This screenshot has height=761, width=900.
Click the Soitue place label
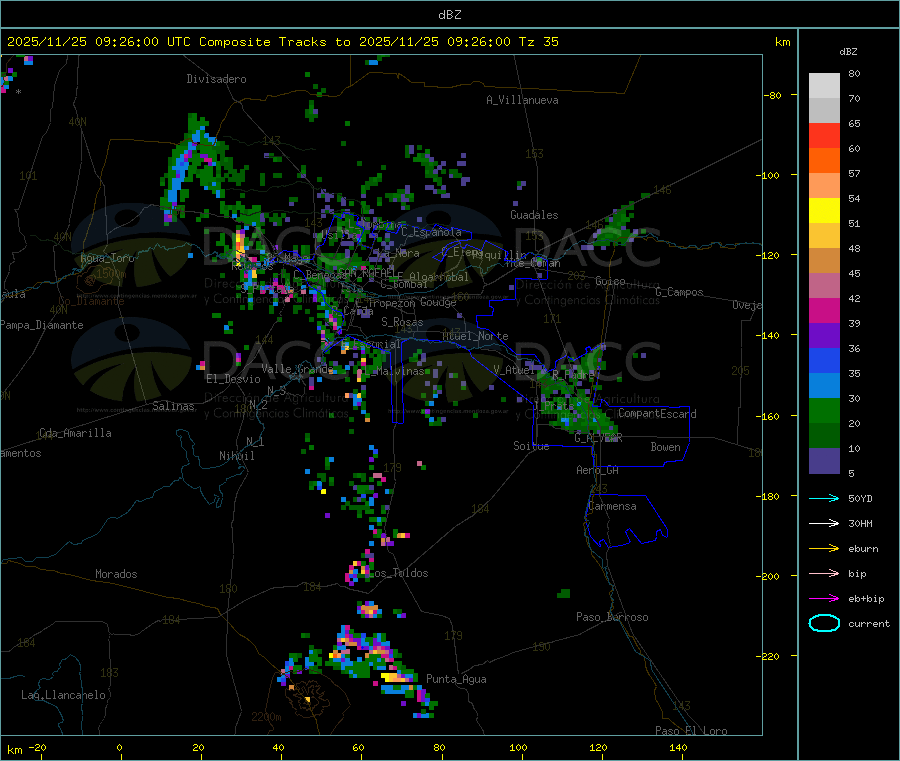tap(531, 446)
